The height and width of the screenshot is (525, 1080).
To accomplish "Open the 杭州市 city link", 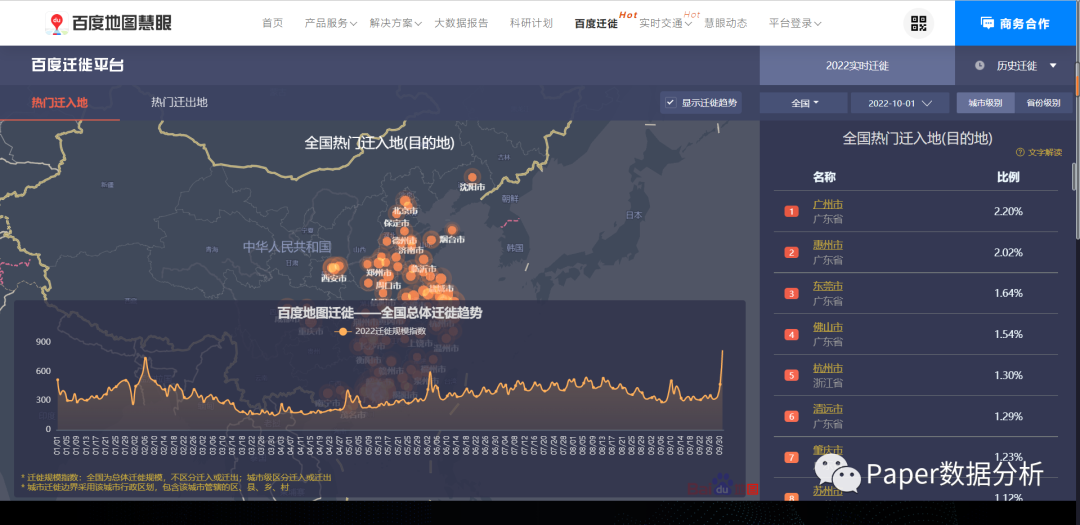I will click(x=828, y=369).
